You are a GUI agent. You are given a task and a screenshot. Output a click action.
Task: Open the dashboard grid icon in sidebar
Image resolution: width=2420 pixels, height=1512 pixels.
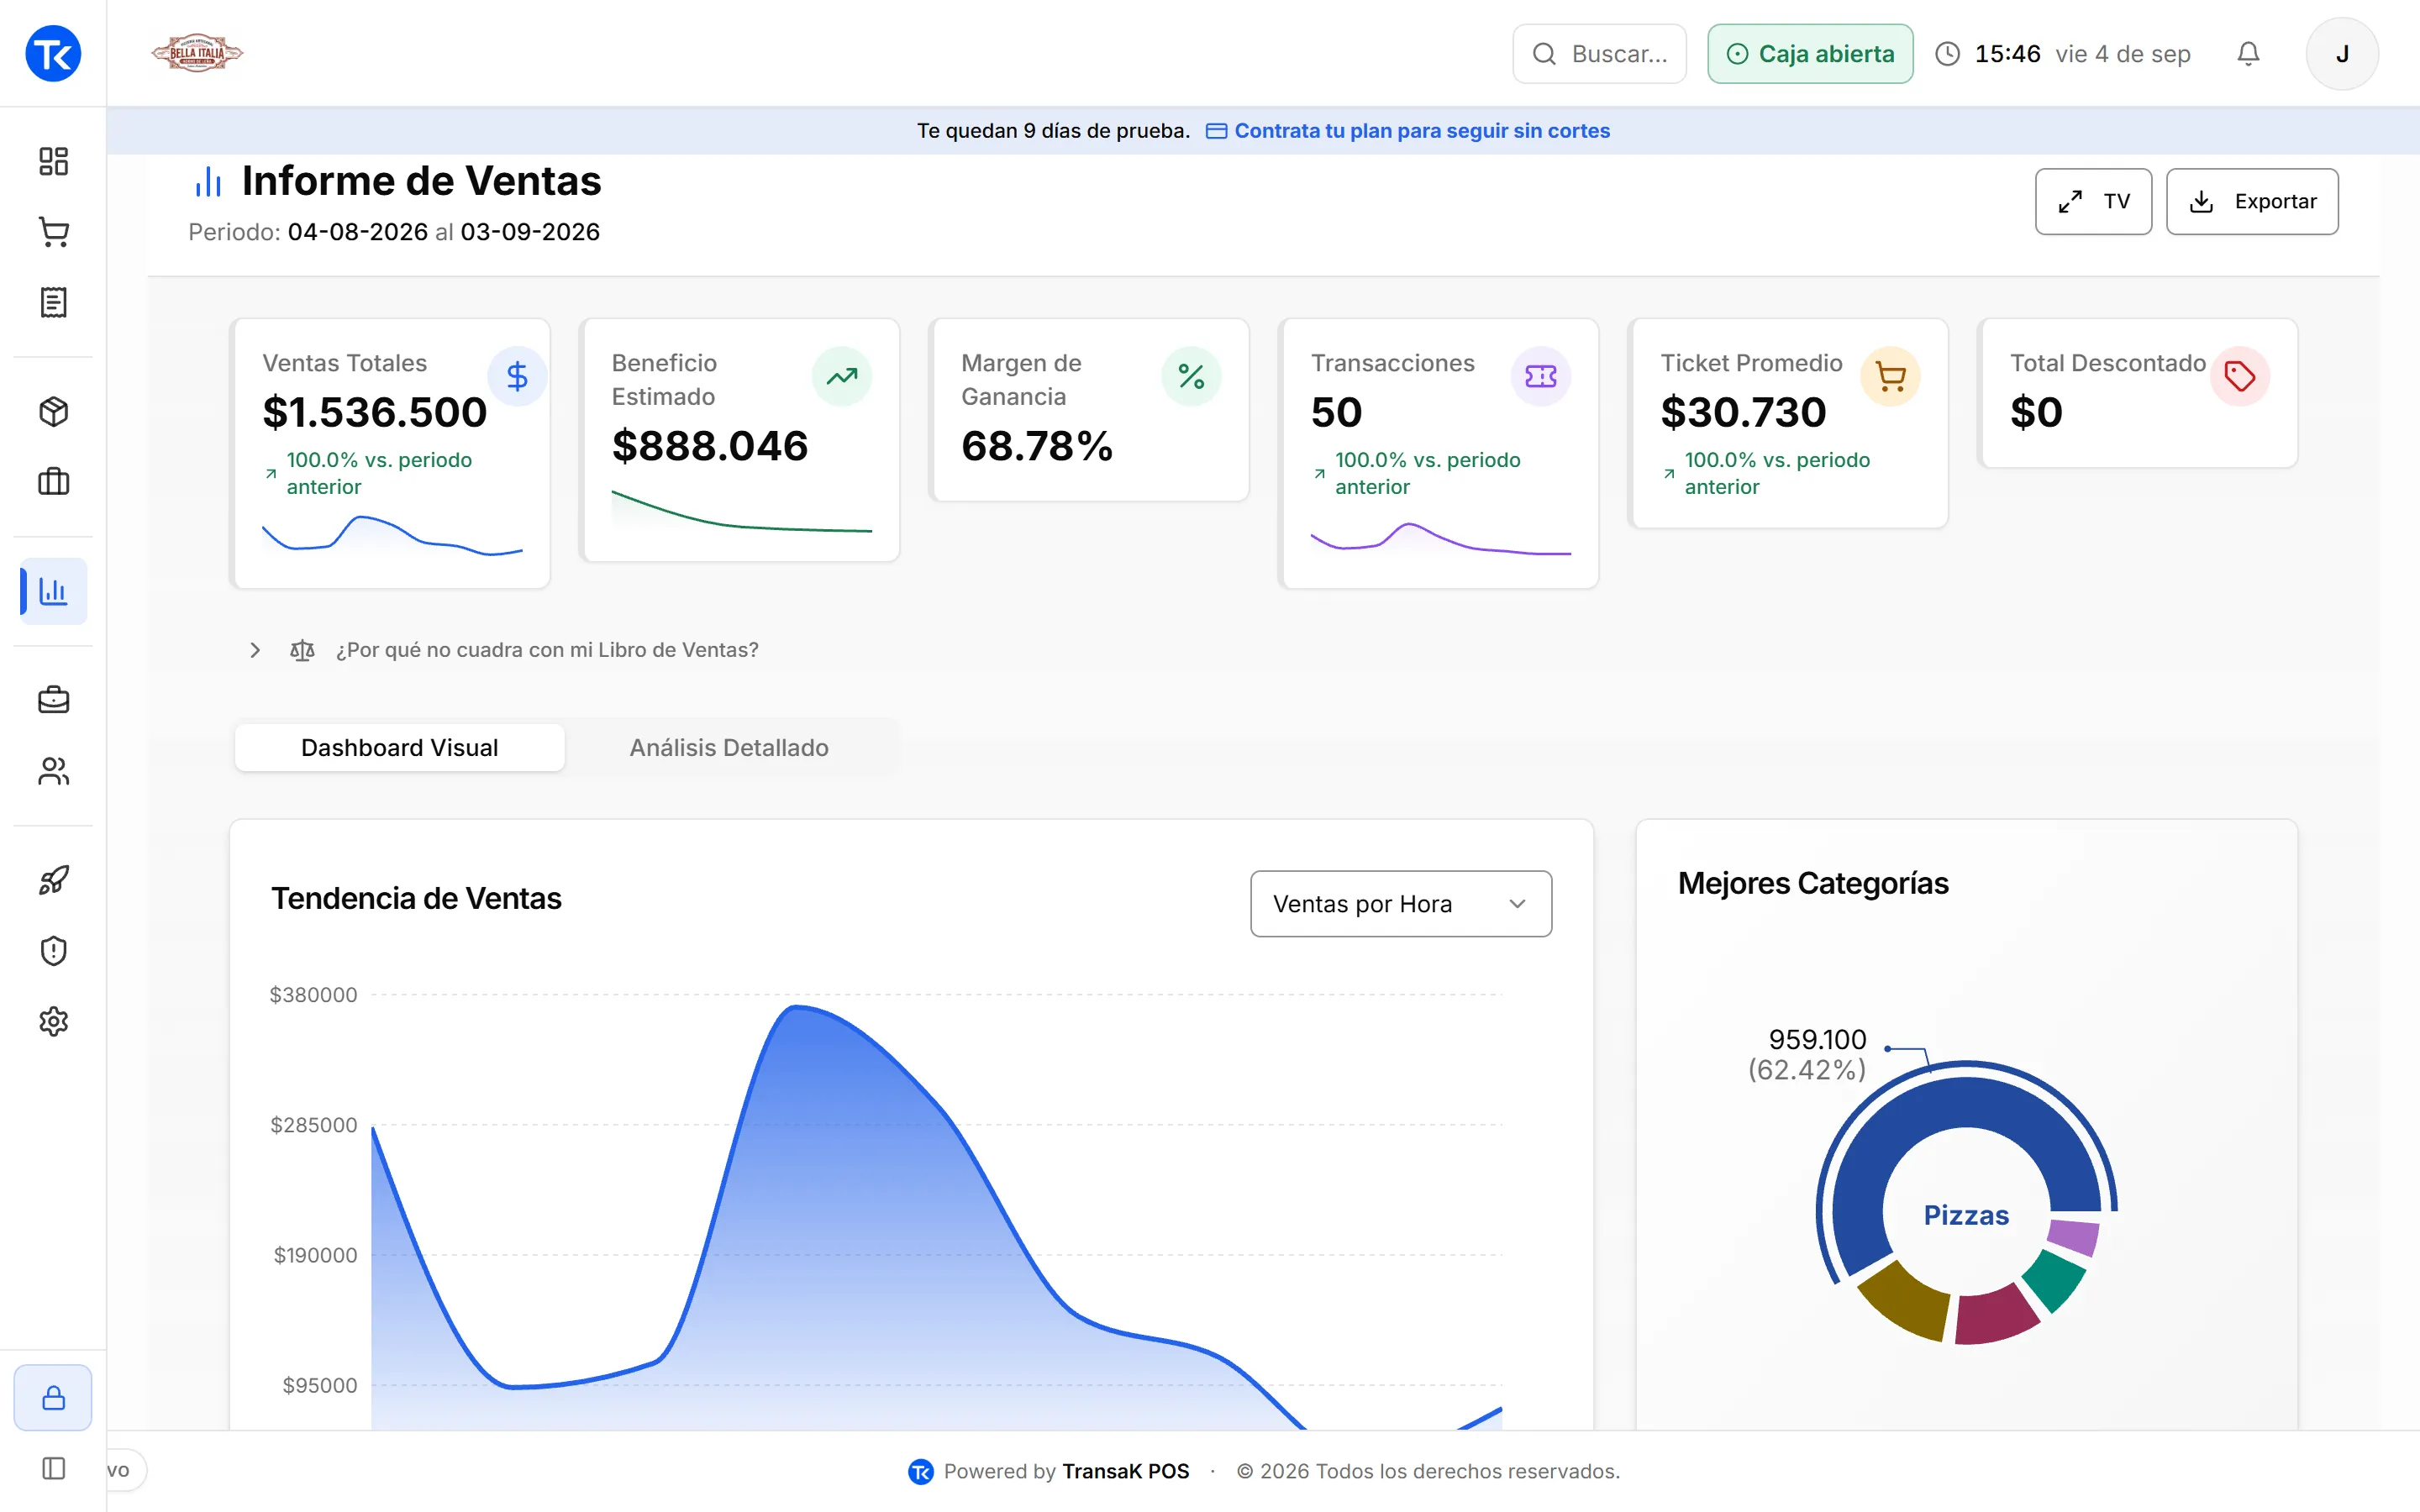(53, 161)
